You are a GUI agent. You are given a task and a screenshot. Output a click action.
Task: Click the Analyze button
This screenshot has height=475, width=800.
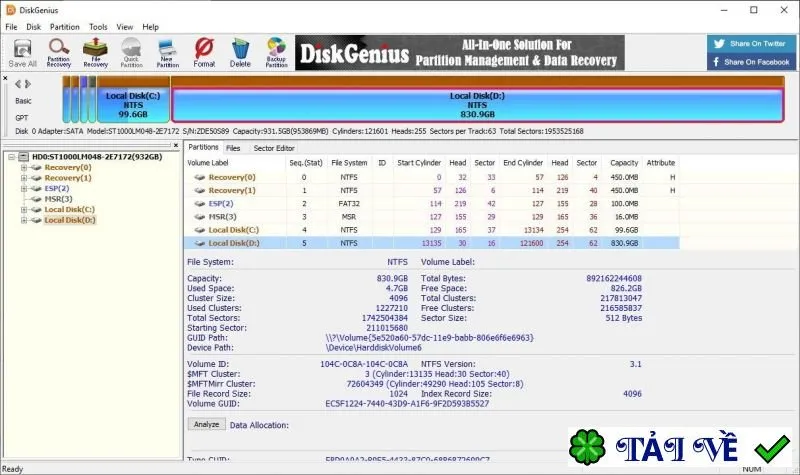tap(207, 424)
